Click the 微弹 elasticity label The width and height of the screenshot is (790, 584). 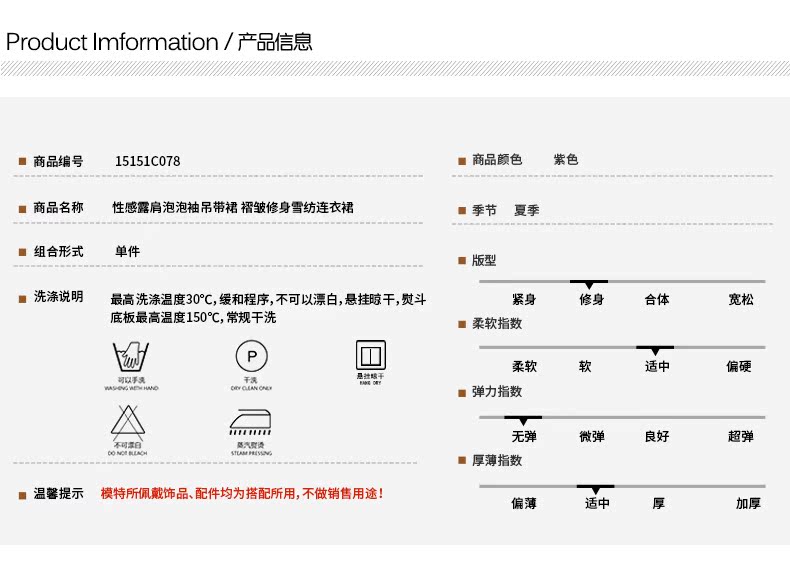pos(591,436)
